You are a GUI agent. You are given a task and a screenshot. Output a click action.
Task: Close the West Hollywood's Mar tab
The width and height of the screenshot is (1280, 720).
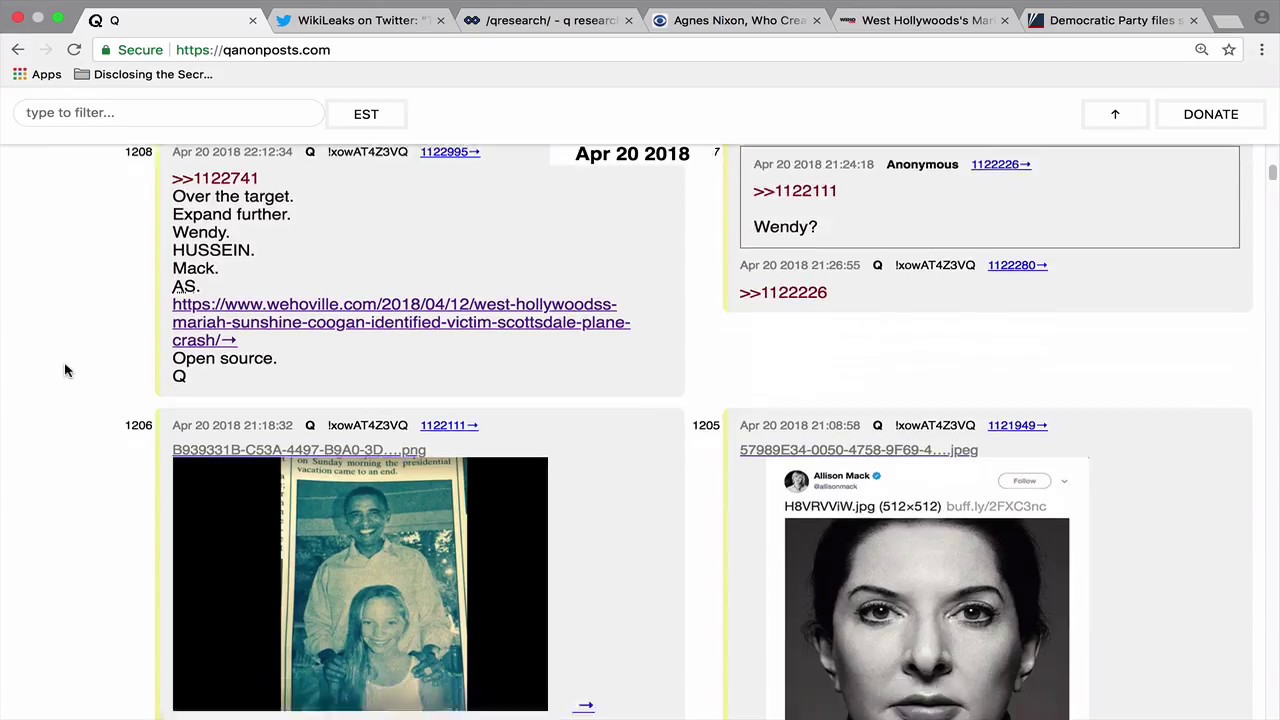(x=1005, y=20)
